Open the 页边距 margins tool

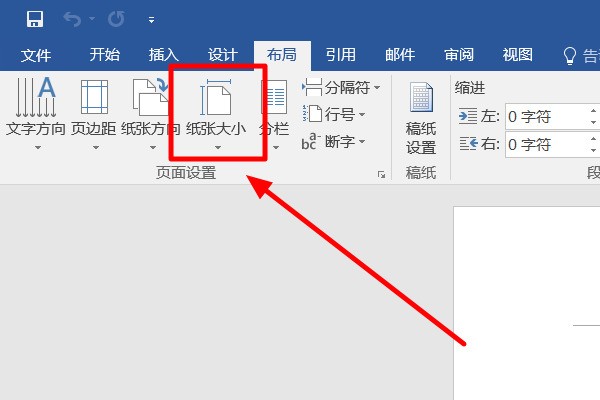95,110
